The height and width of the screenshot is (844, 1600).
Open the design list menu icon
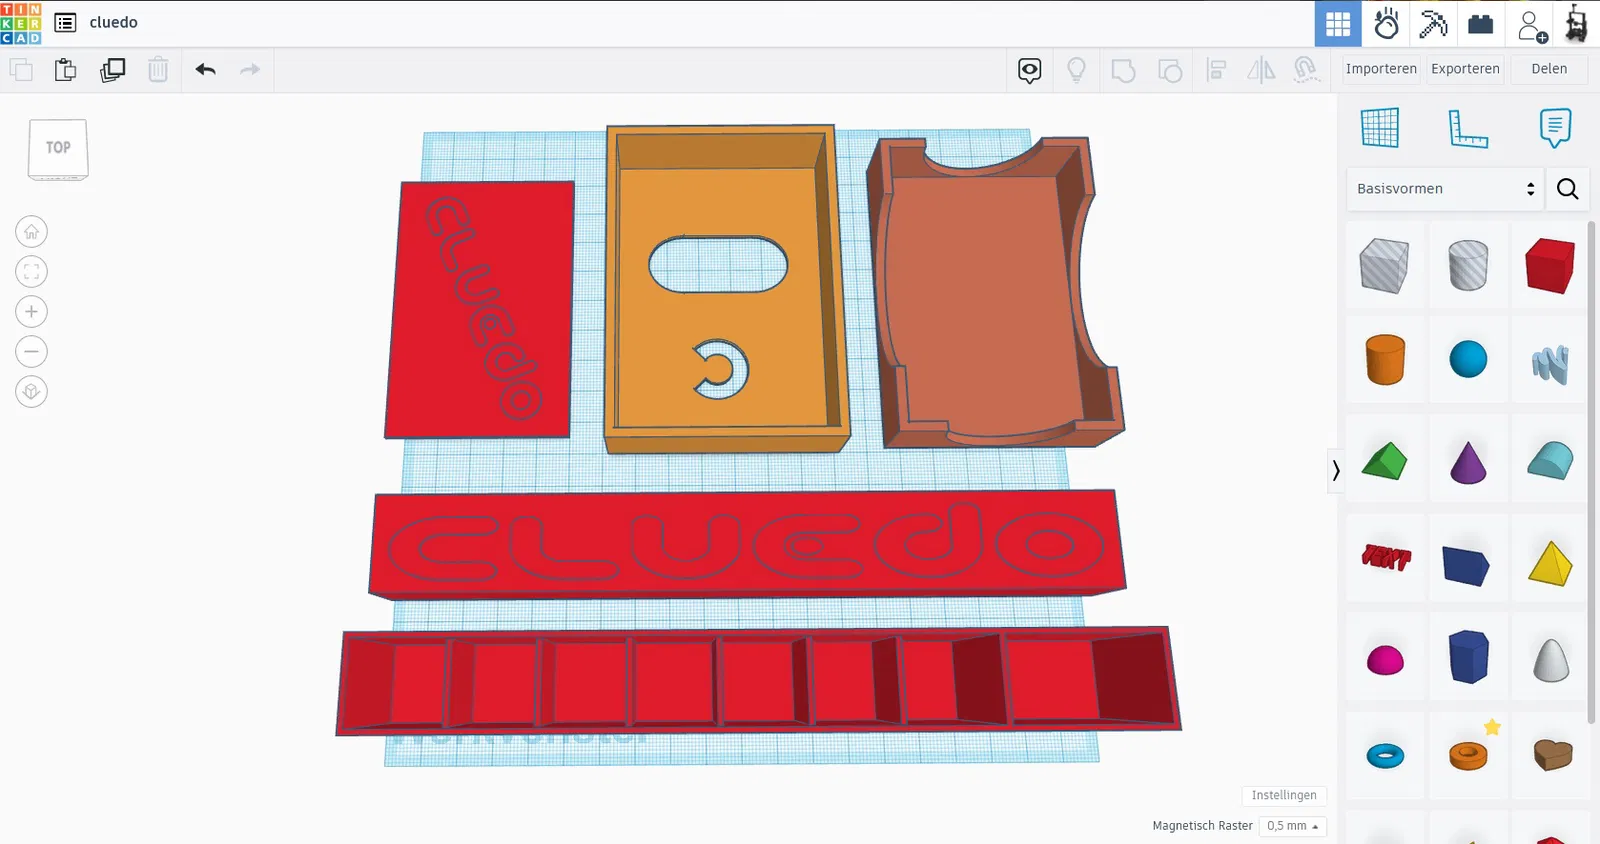pos(65,23)
